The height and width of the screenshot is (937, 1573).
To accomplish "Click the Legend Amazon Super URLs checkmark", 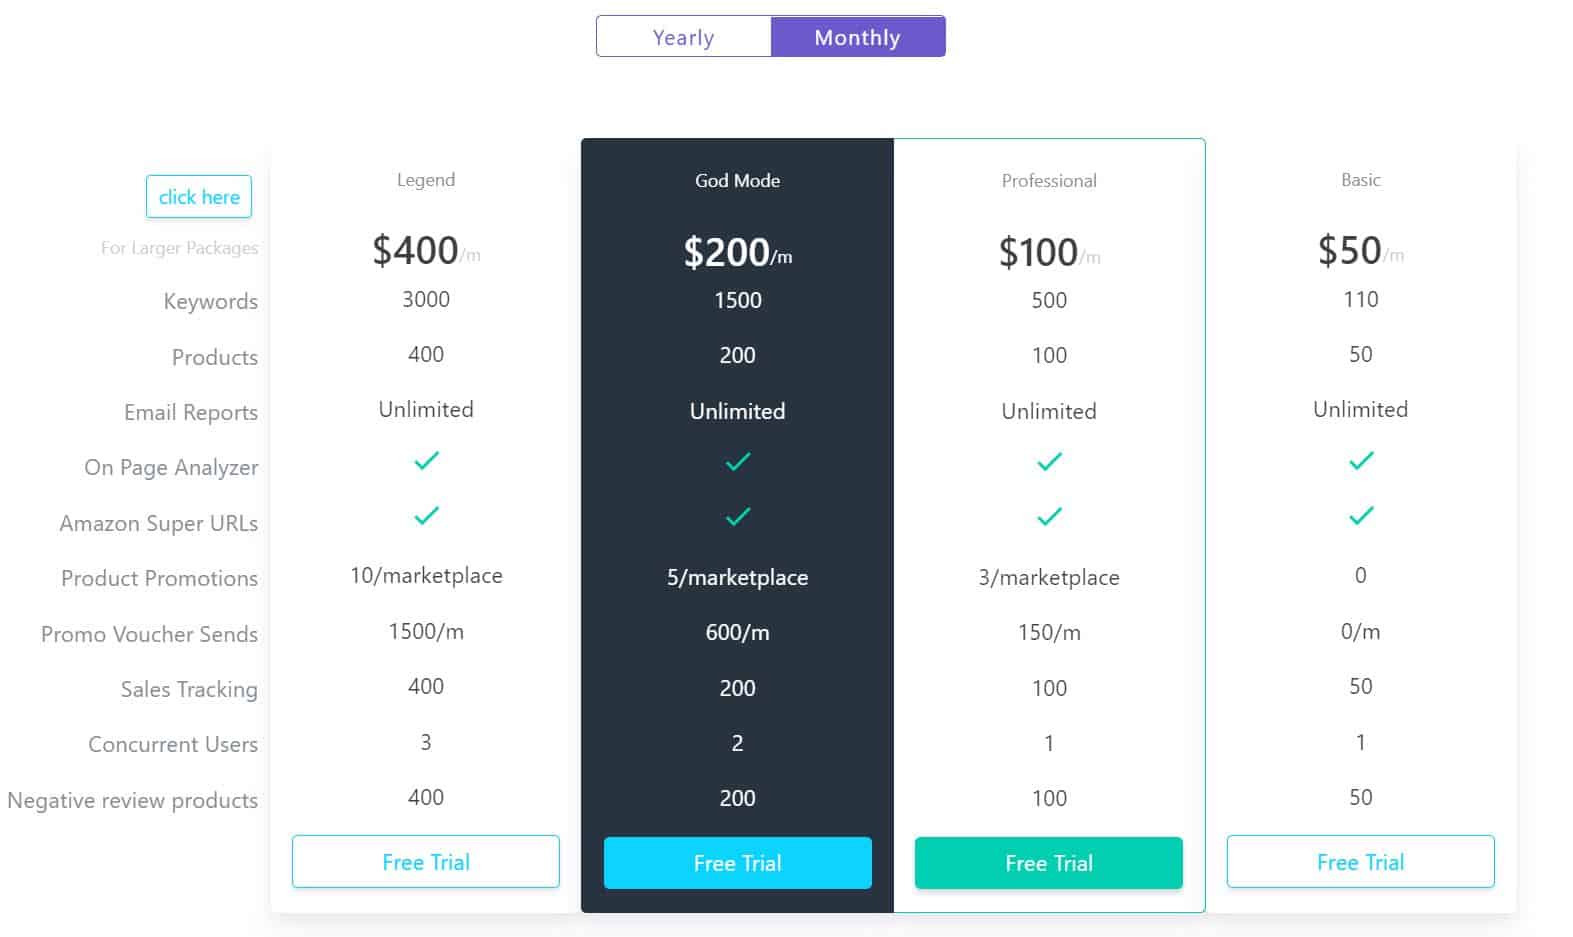I will [x=425, y=517].
